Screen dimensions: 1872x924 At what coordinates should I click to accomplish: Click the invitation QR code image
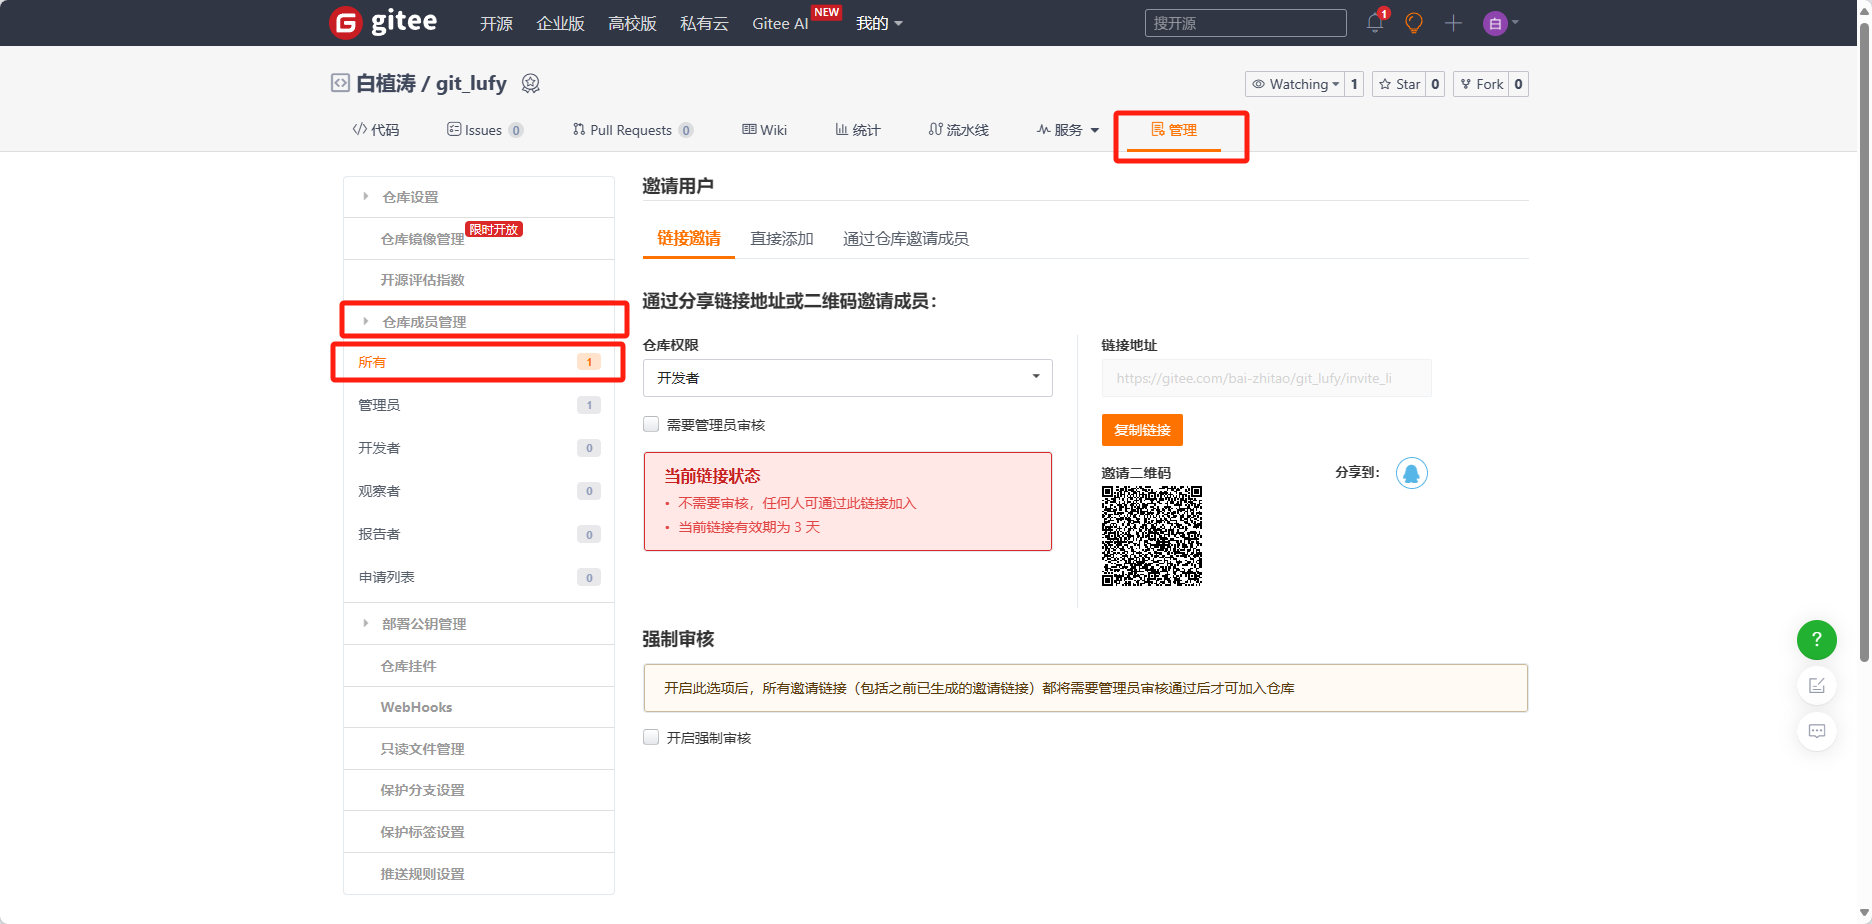tap(1152, 536)
